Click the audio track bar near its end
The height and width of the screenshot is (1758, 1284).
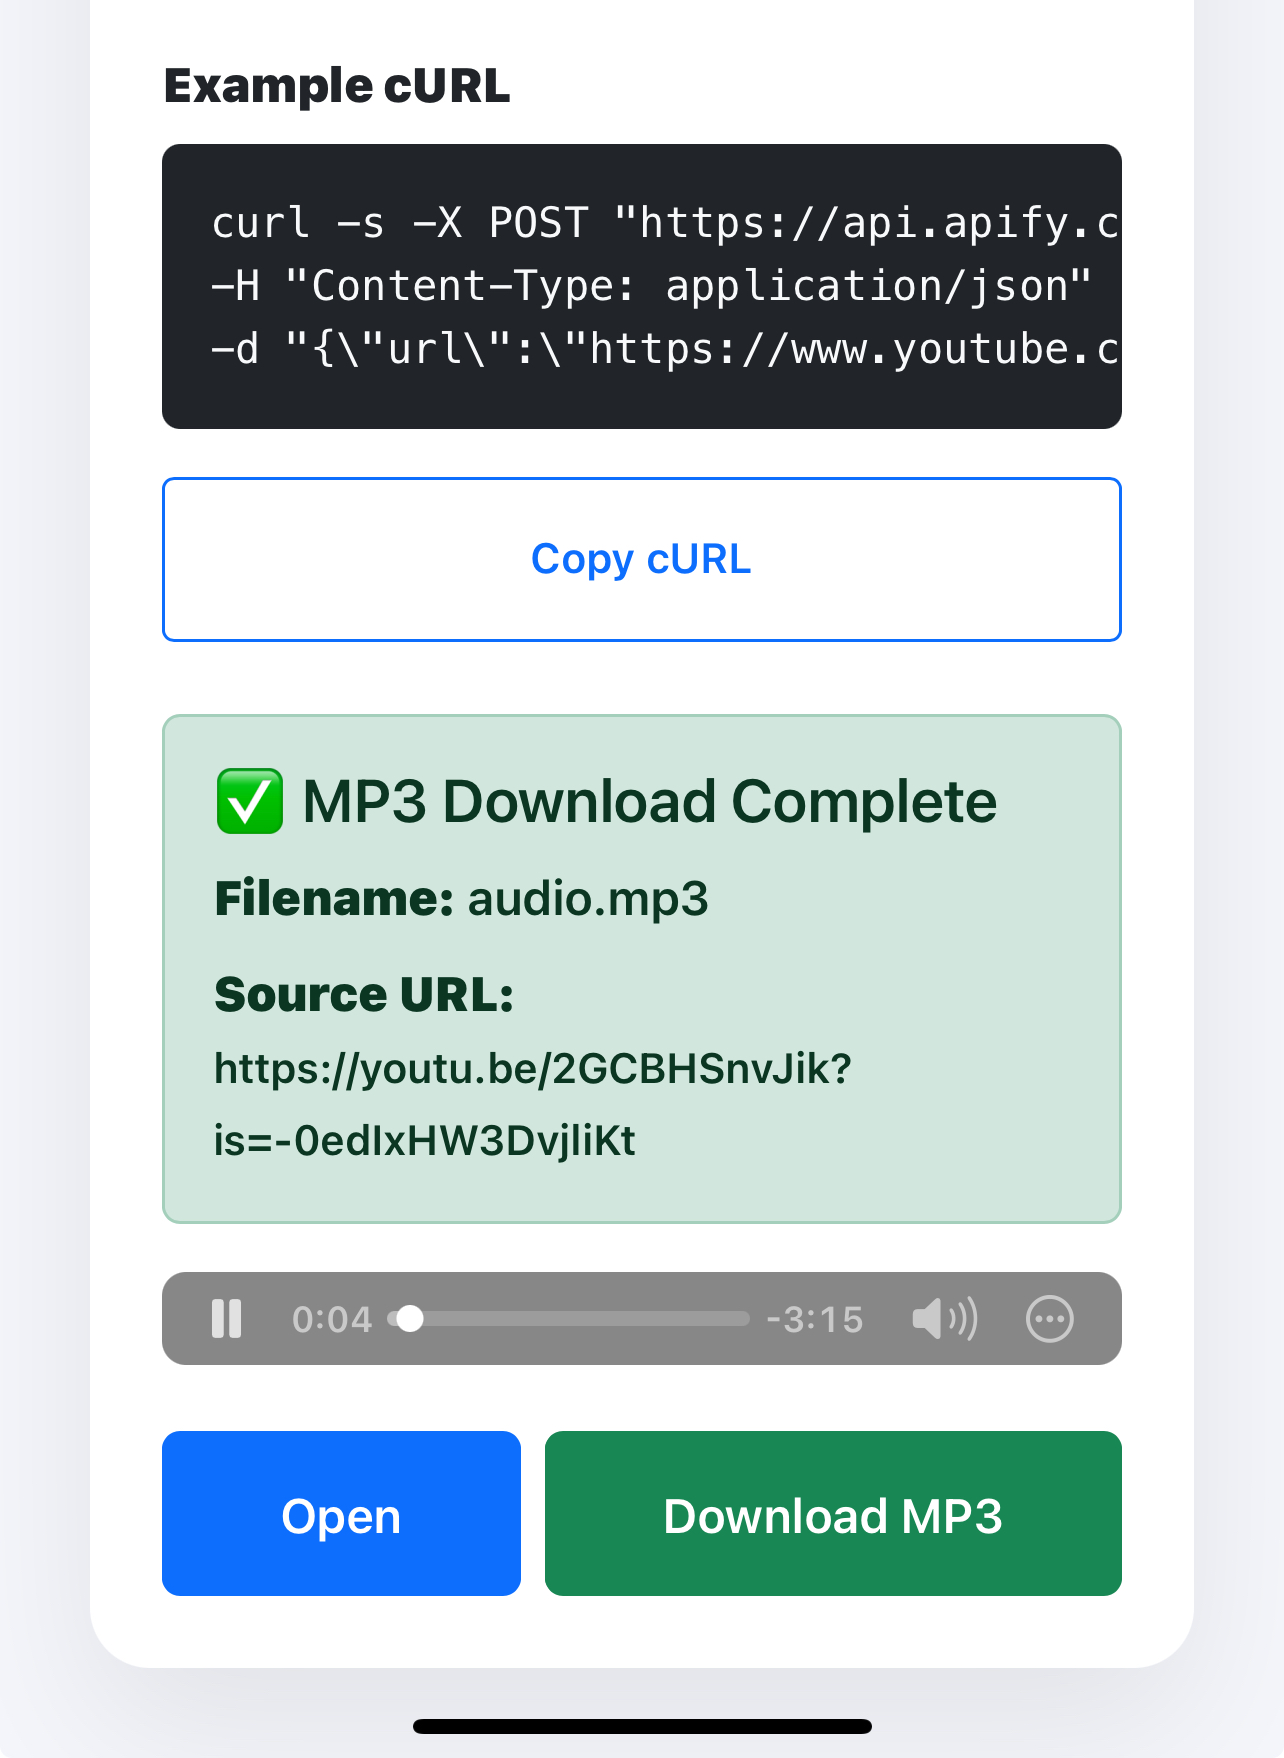[735, 1319]
